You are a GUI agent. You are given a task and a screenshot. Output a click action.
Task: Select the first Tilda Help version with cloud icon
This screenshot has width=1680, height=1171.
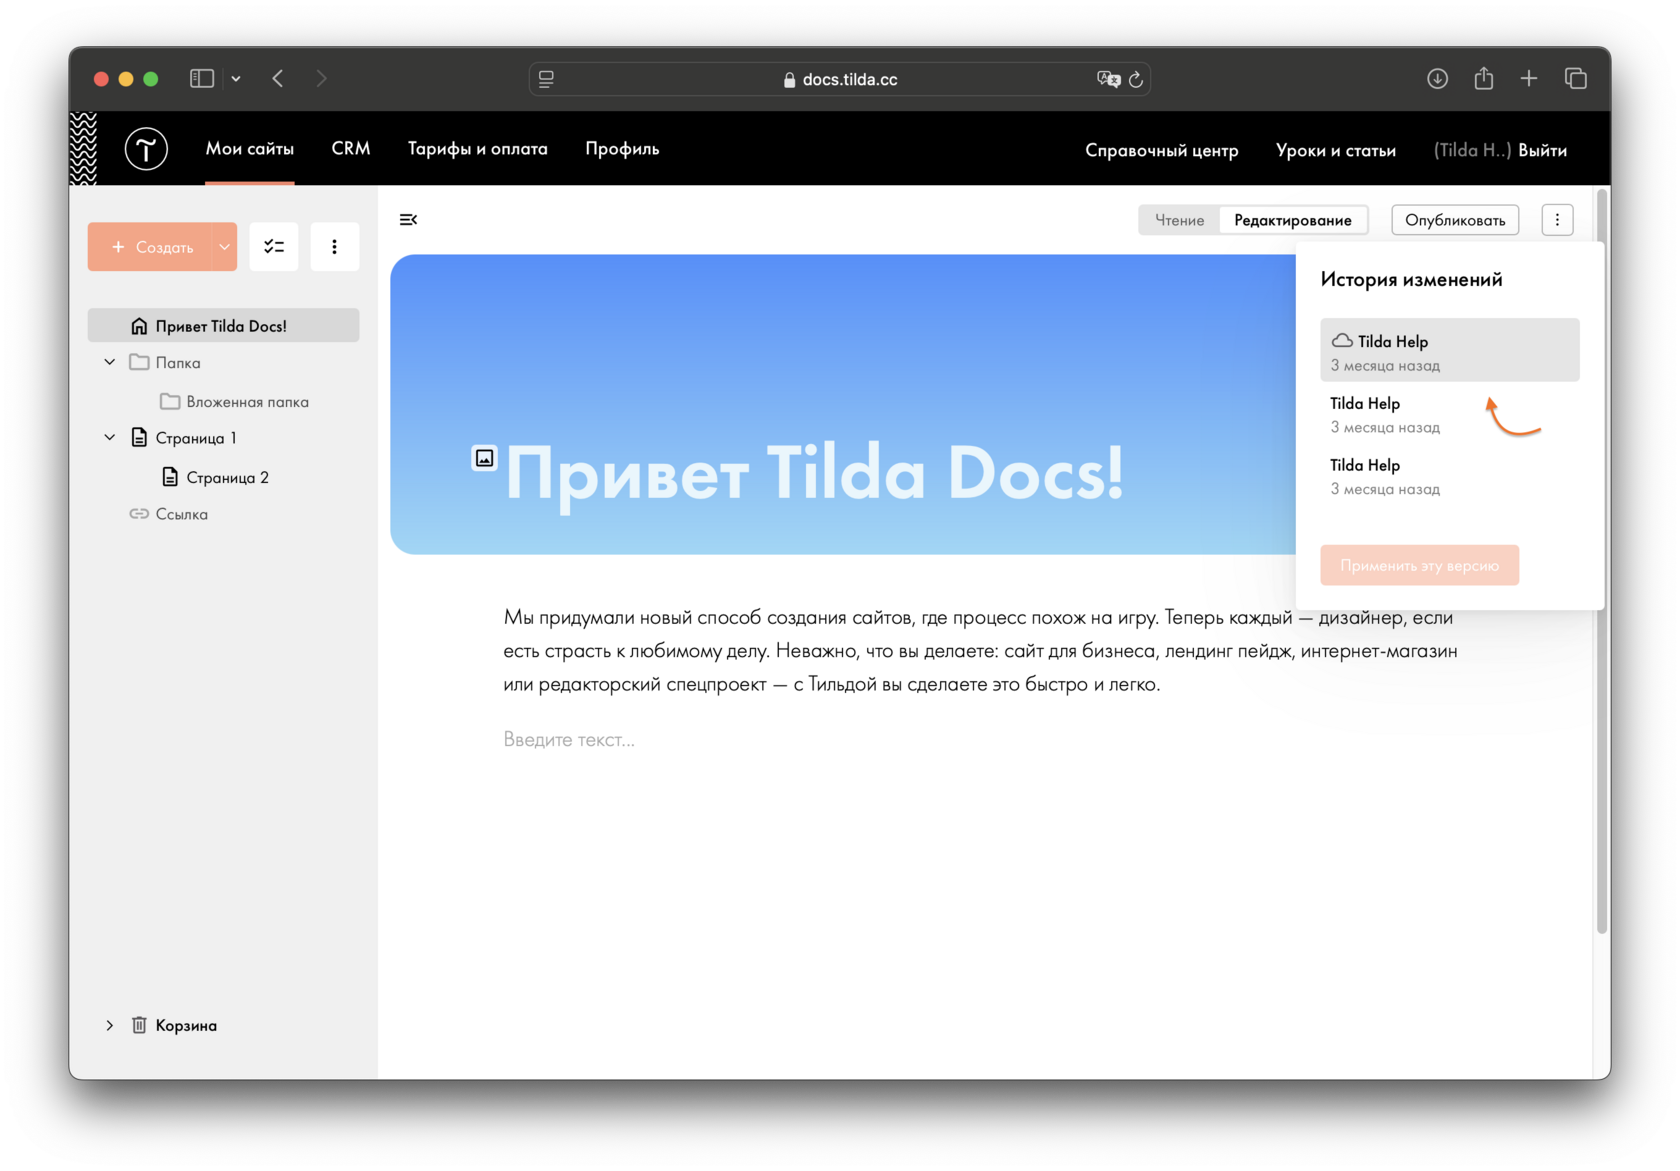pos(1450,351)
